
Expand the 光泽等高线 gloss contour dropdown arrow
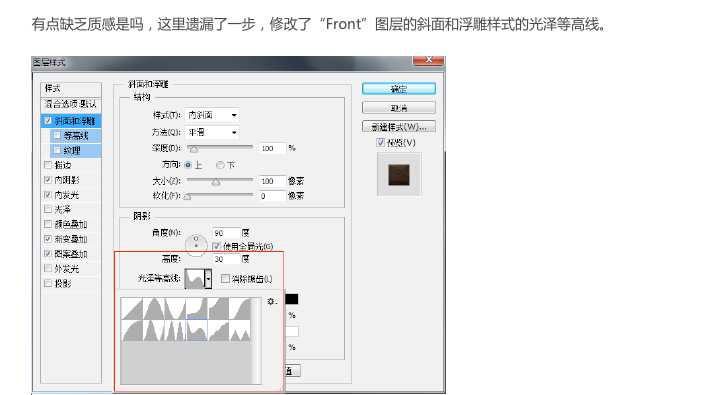click(x=208, y=279)
